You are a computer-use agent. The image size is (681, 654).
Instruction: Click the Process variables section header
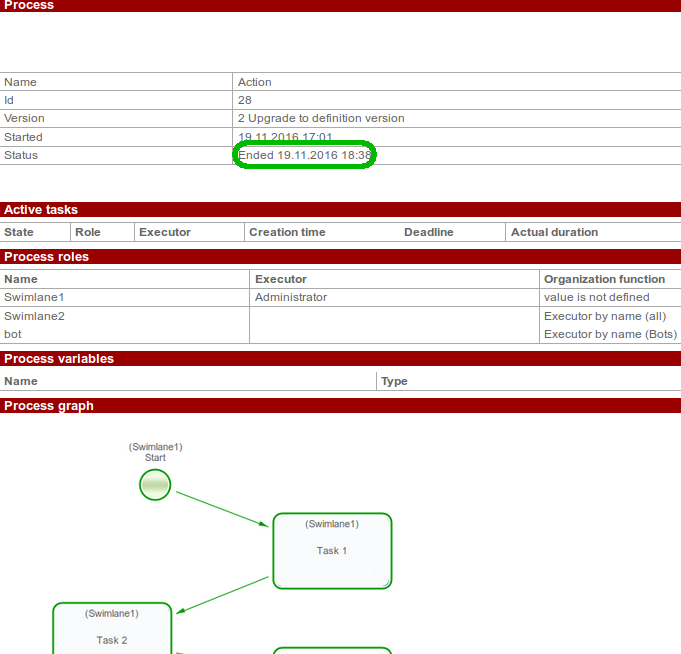[x=59, y=359]
